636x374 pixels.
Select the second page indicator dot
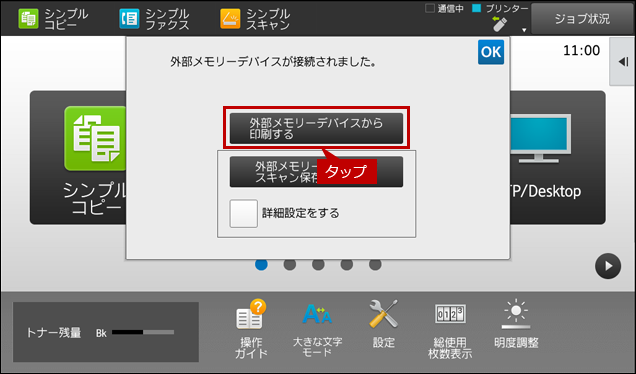(x=290, y=264)
